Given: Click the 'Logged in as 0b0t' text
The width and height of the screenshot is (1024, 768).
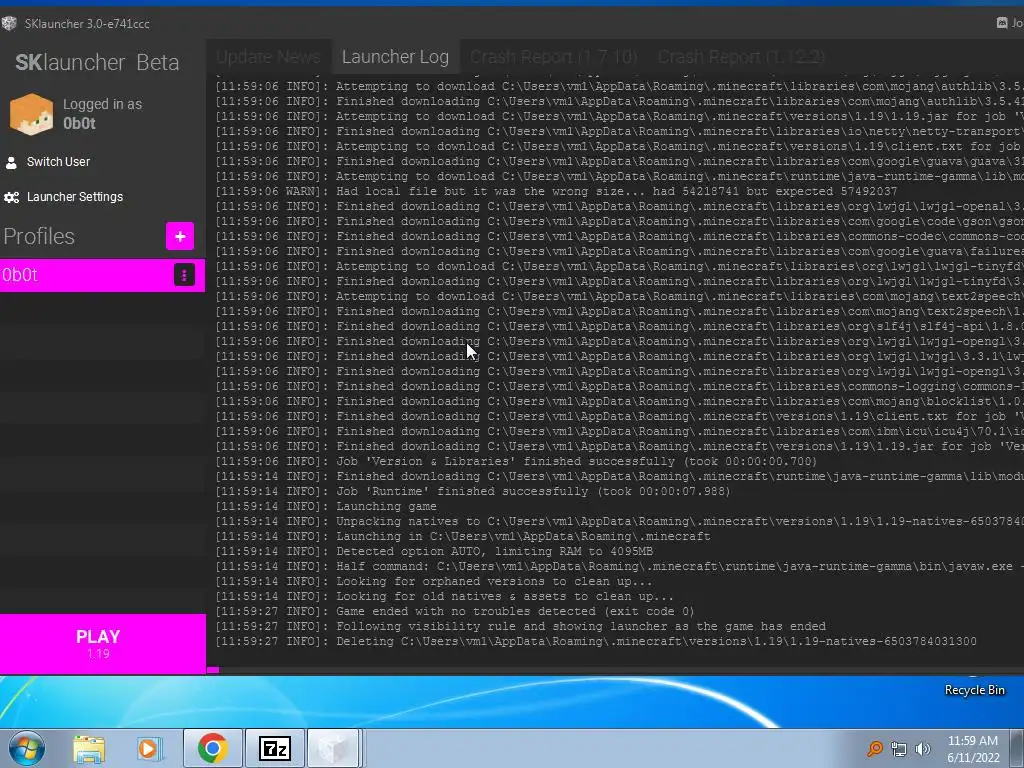Looking at the screenshot, I should [103, 114].
